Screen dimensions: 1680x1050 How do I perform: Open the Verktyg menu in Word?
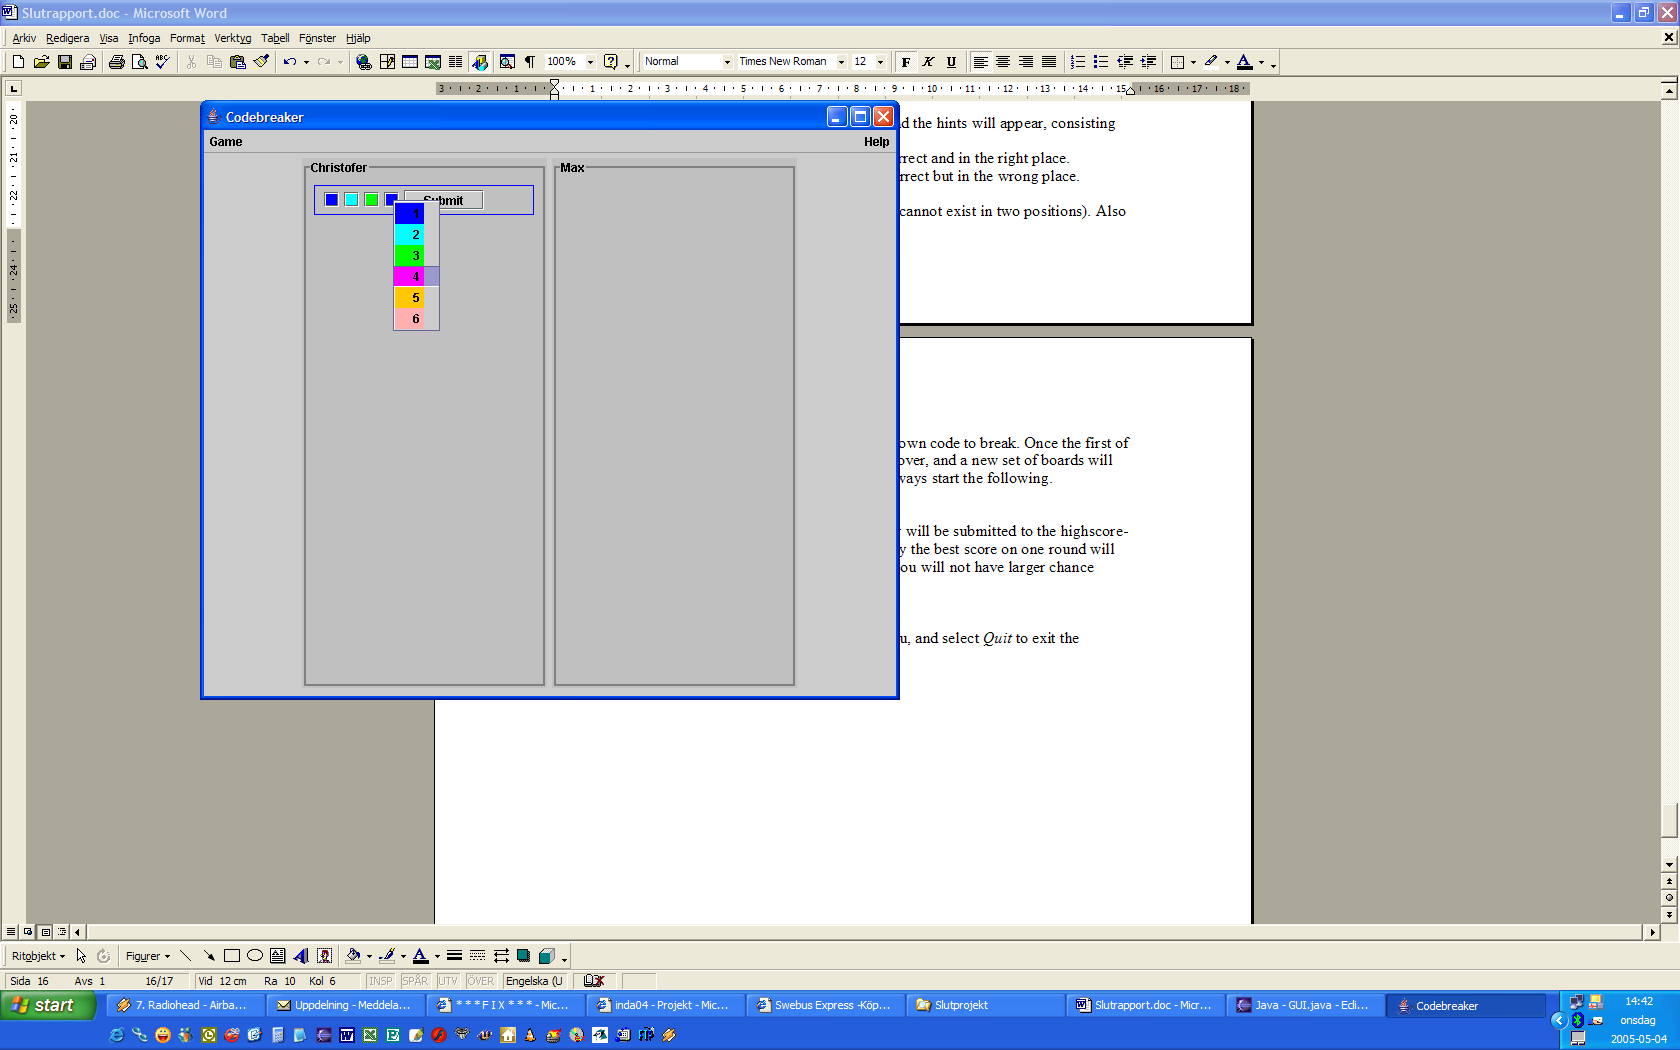(232, 38)
